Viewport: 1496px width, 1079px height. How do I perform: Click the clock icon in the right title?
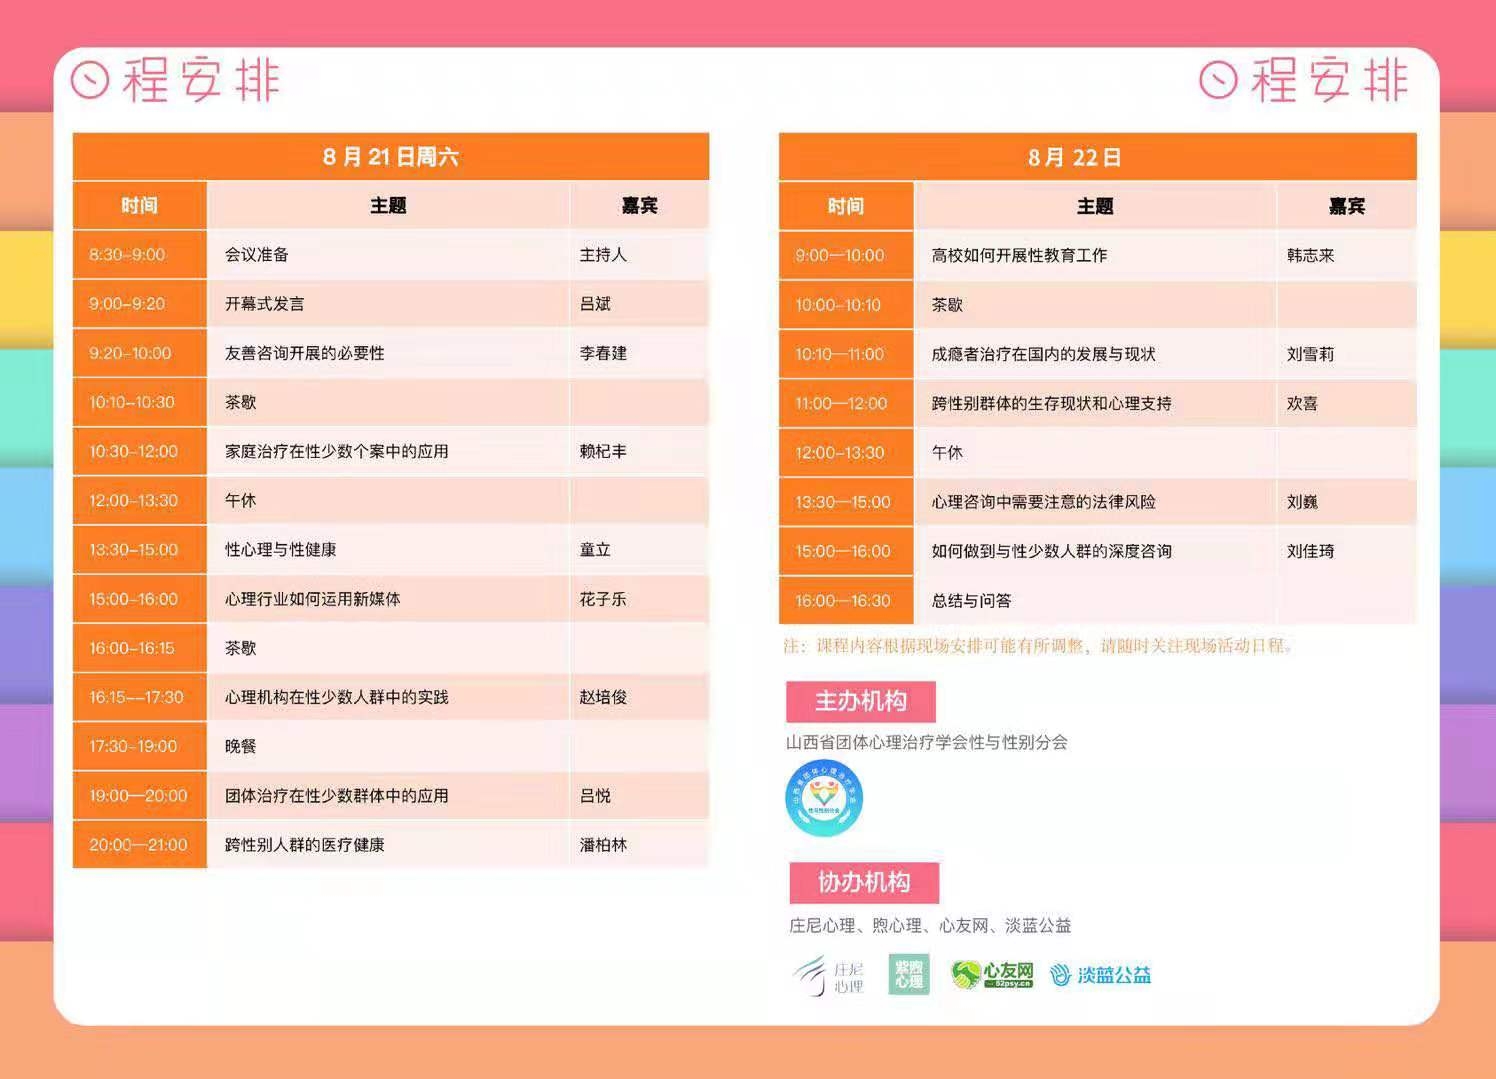1218,80
